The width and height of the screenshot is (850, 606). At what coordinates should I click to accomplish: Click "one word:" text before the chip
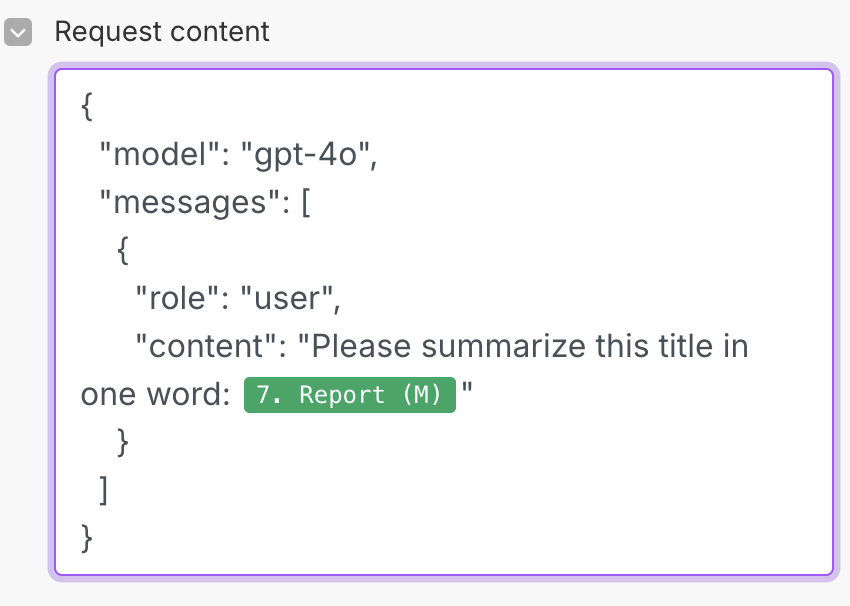(156, 395)
